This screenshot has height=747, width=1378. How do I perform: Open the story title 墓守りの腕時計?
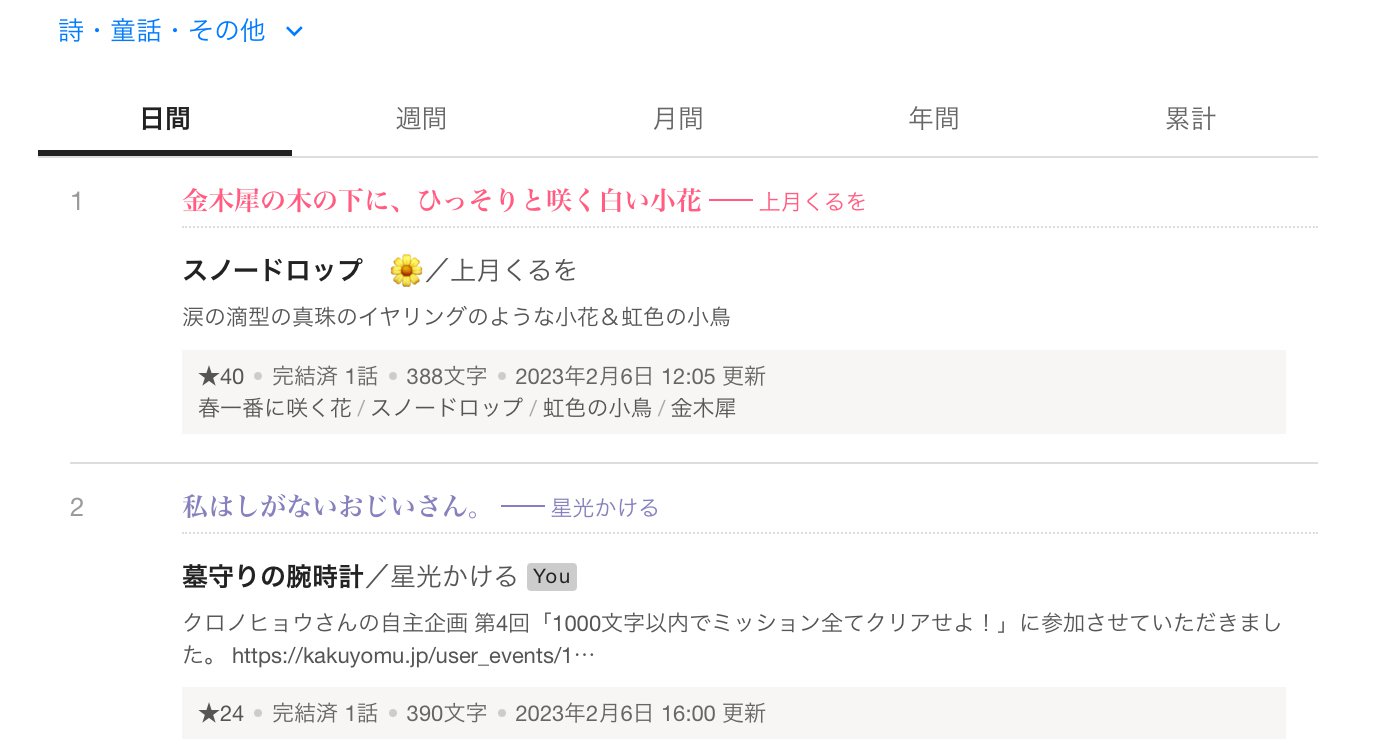pos(273,576)
